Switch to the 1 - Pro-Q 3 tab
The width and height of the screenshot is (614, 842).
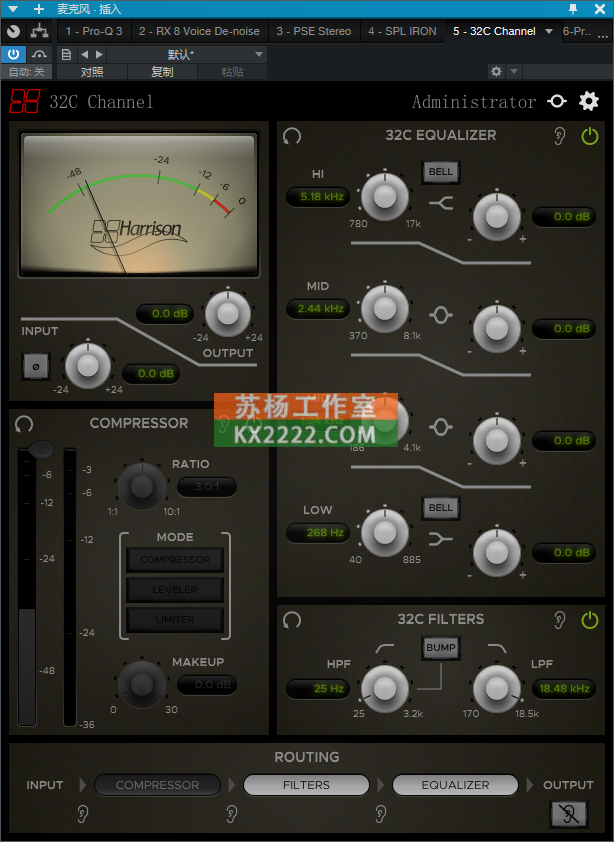(94, 31)
